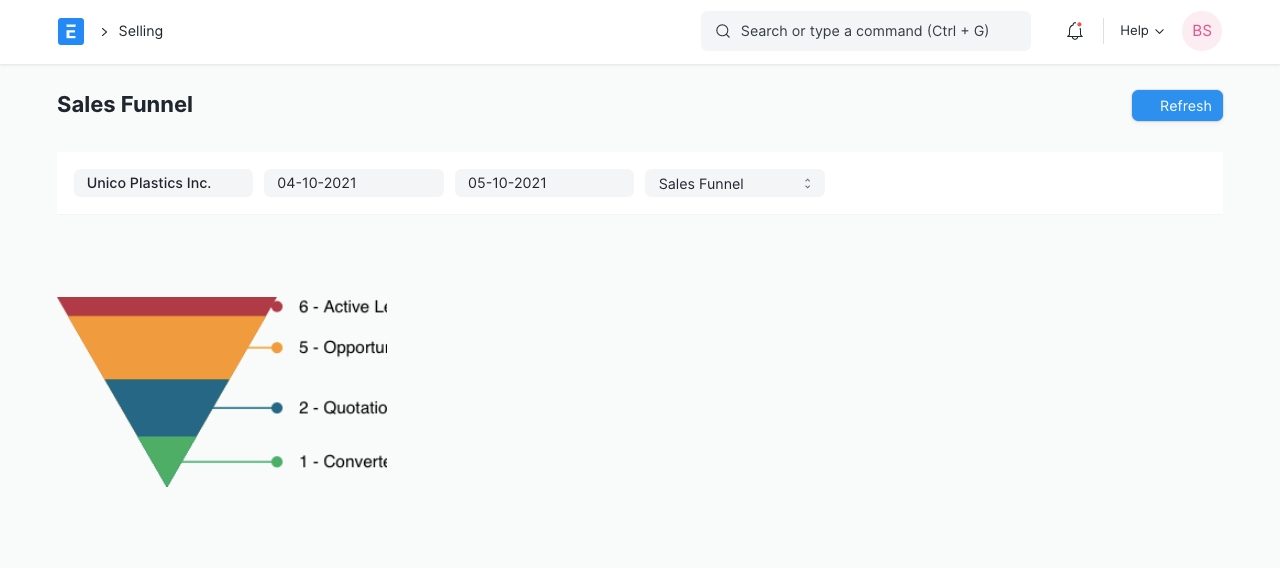Viewport: 1280px width, 568px height.
Task: Click the green Converted marker dot
Action: tap(277, 462)
